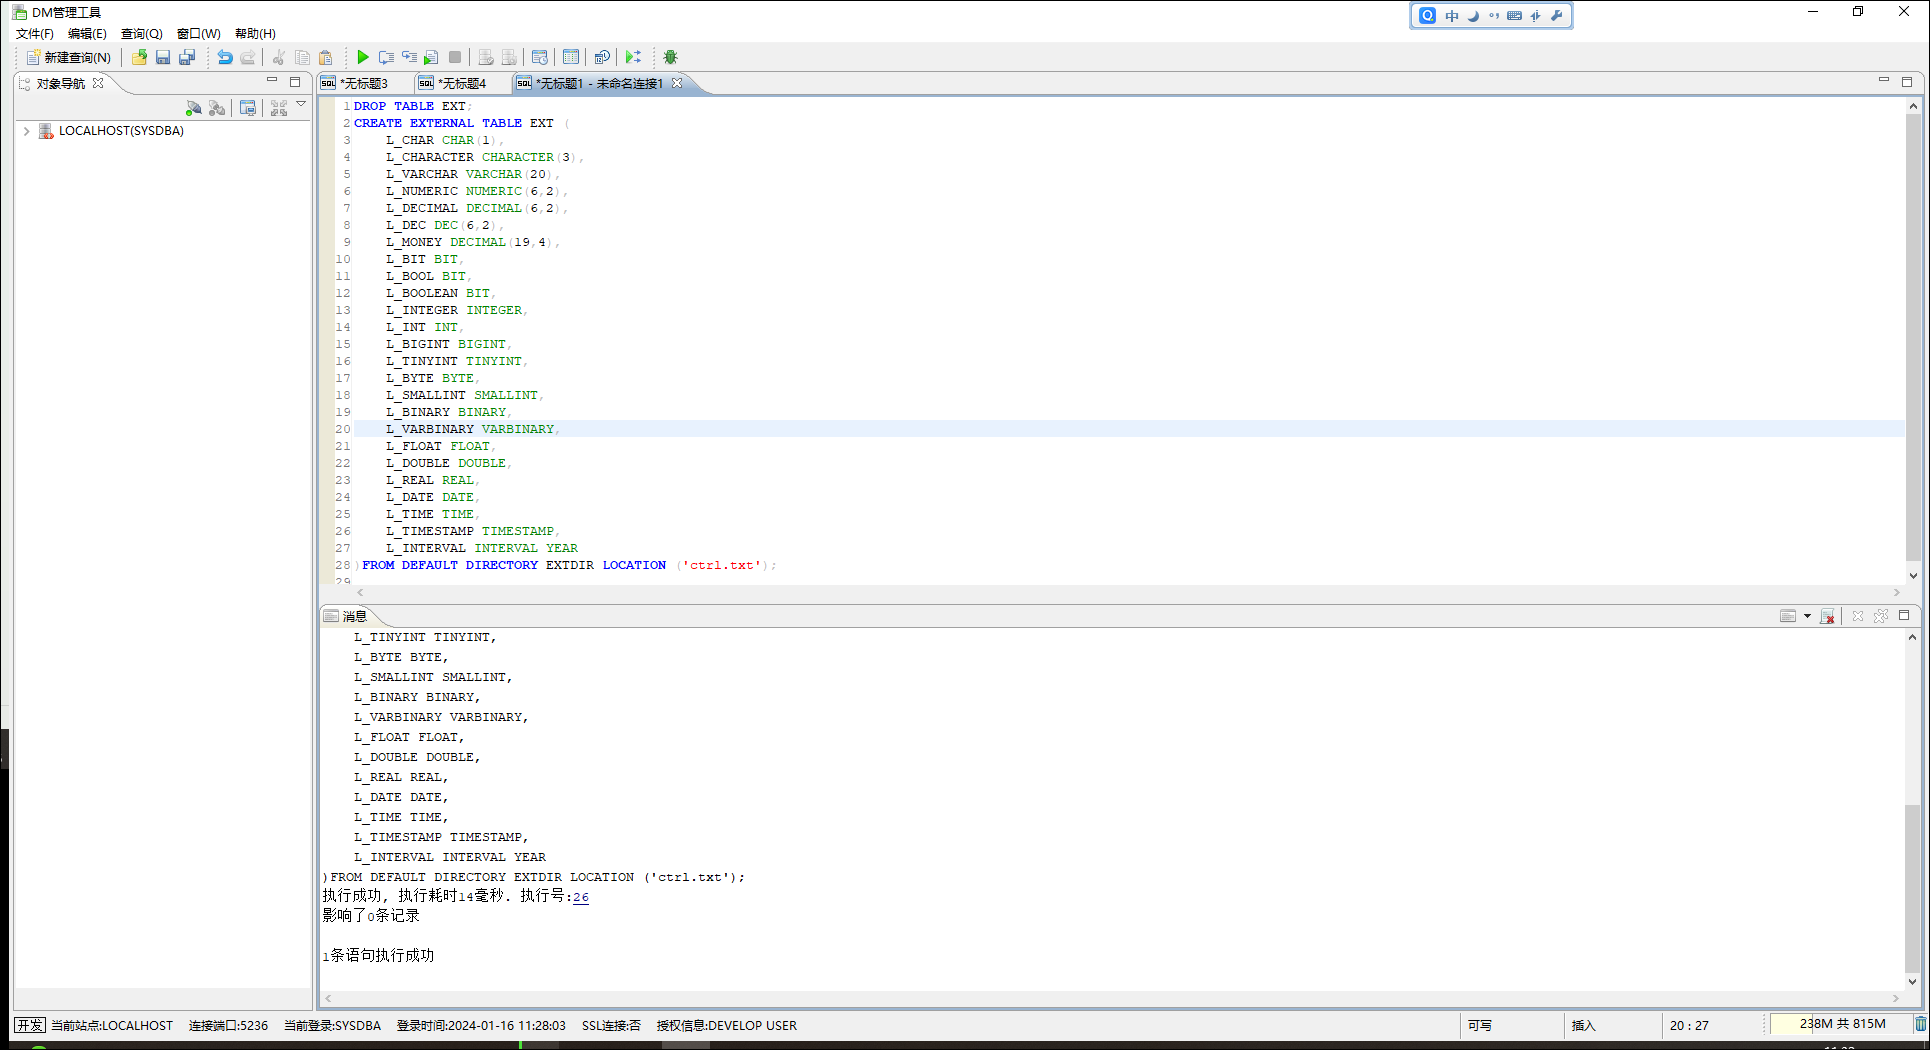Toggle the IME moon night mode icon

tap(1473, 15)
